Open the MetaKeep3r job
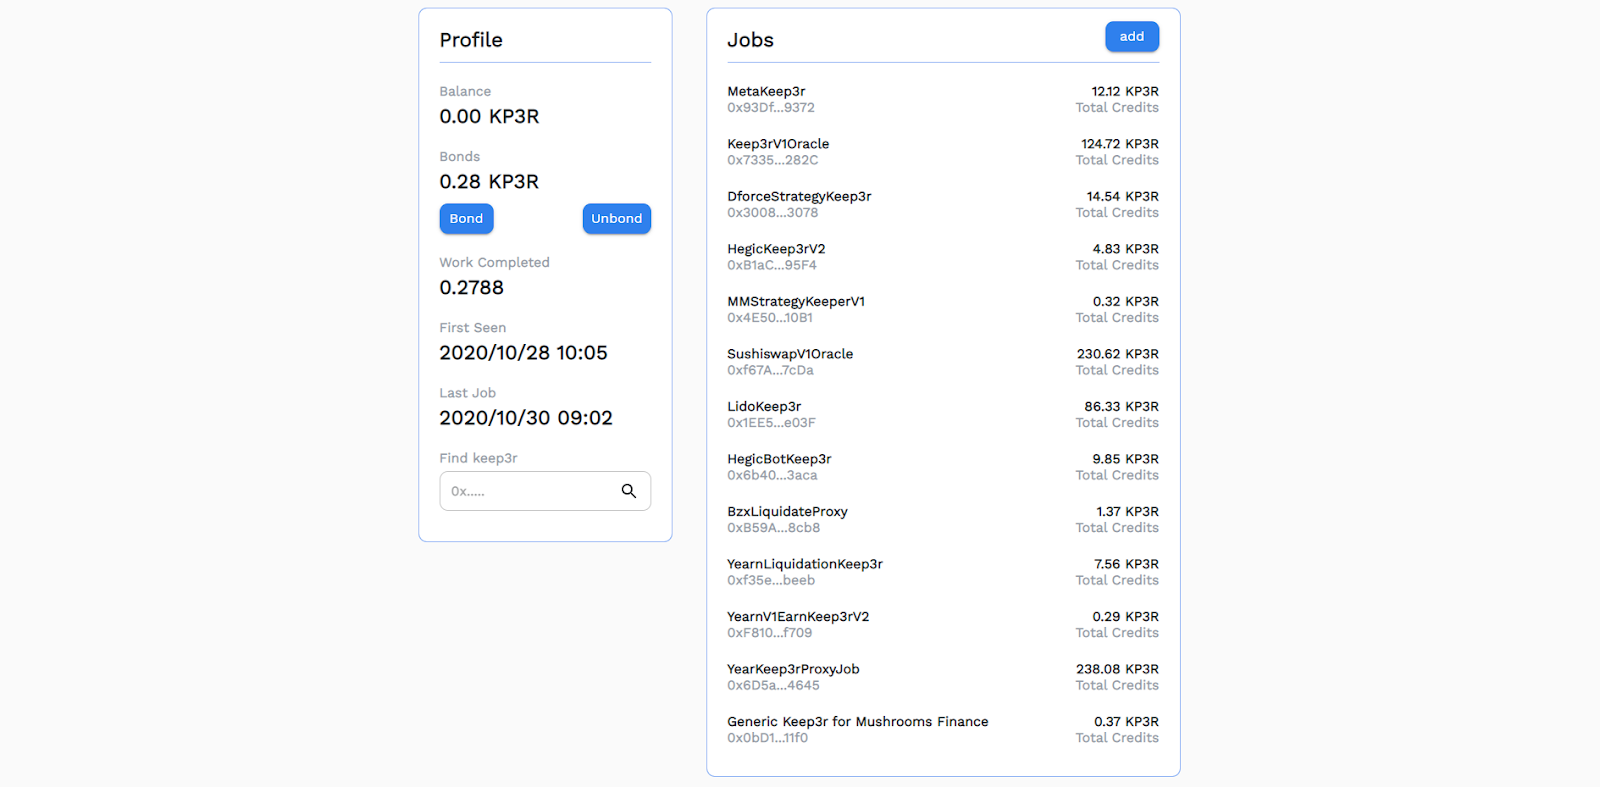 tap(766, 91)
